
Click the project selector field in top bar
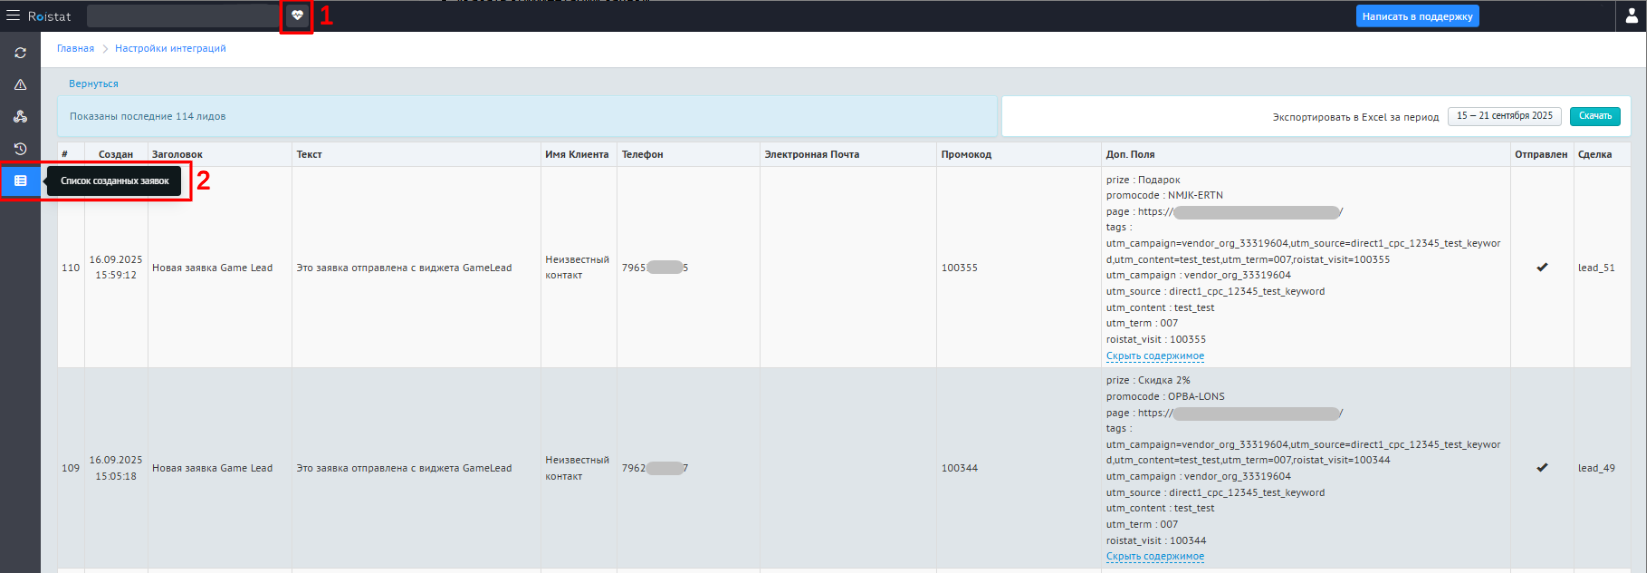click(184, 16)
